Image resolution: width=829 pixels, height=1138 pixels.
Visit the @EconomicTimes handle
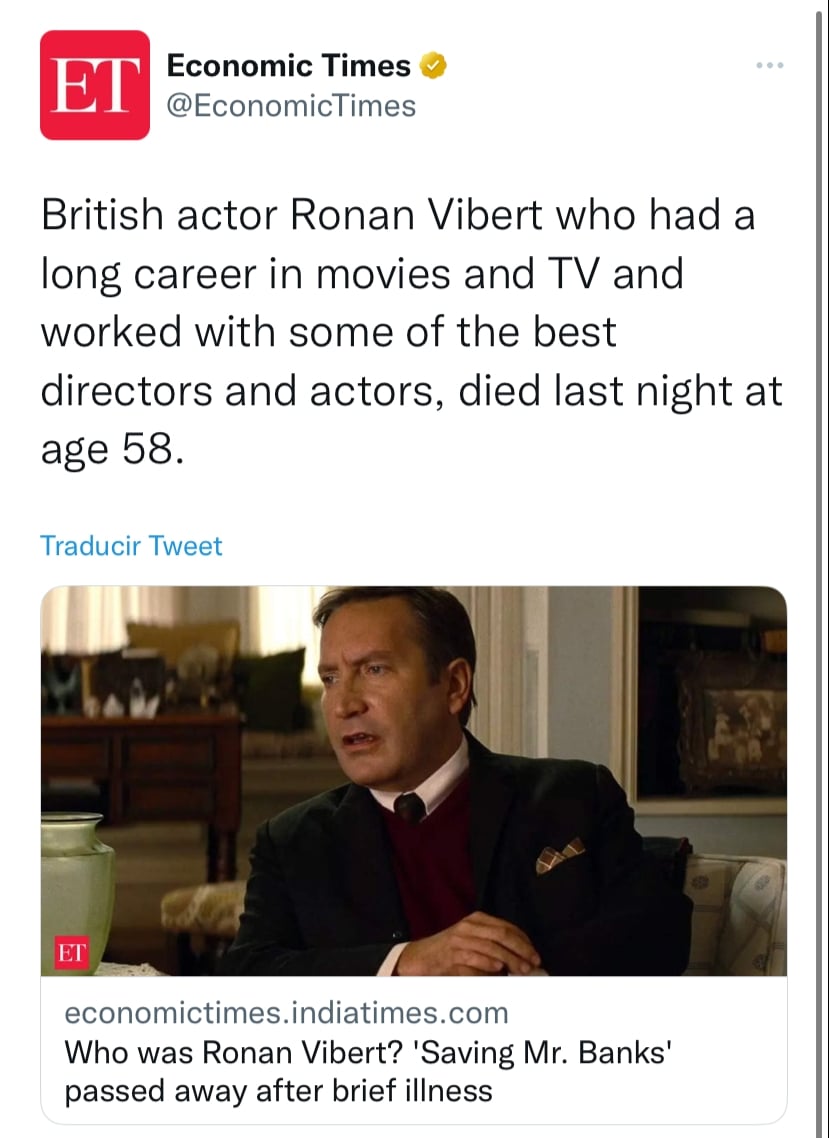[x=291, y=106]
